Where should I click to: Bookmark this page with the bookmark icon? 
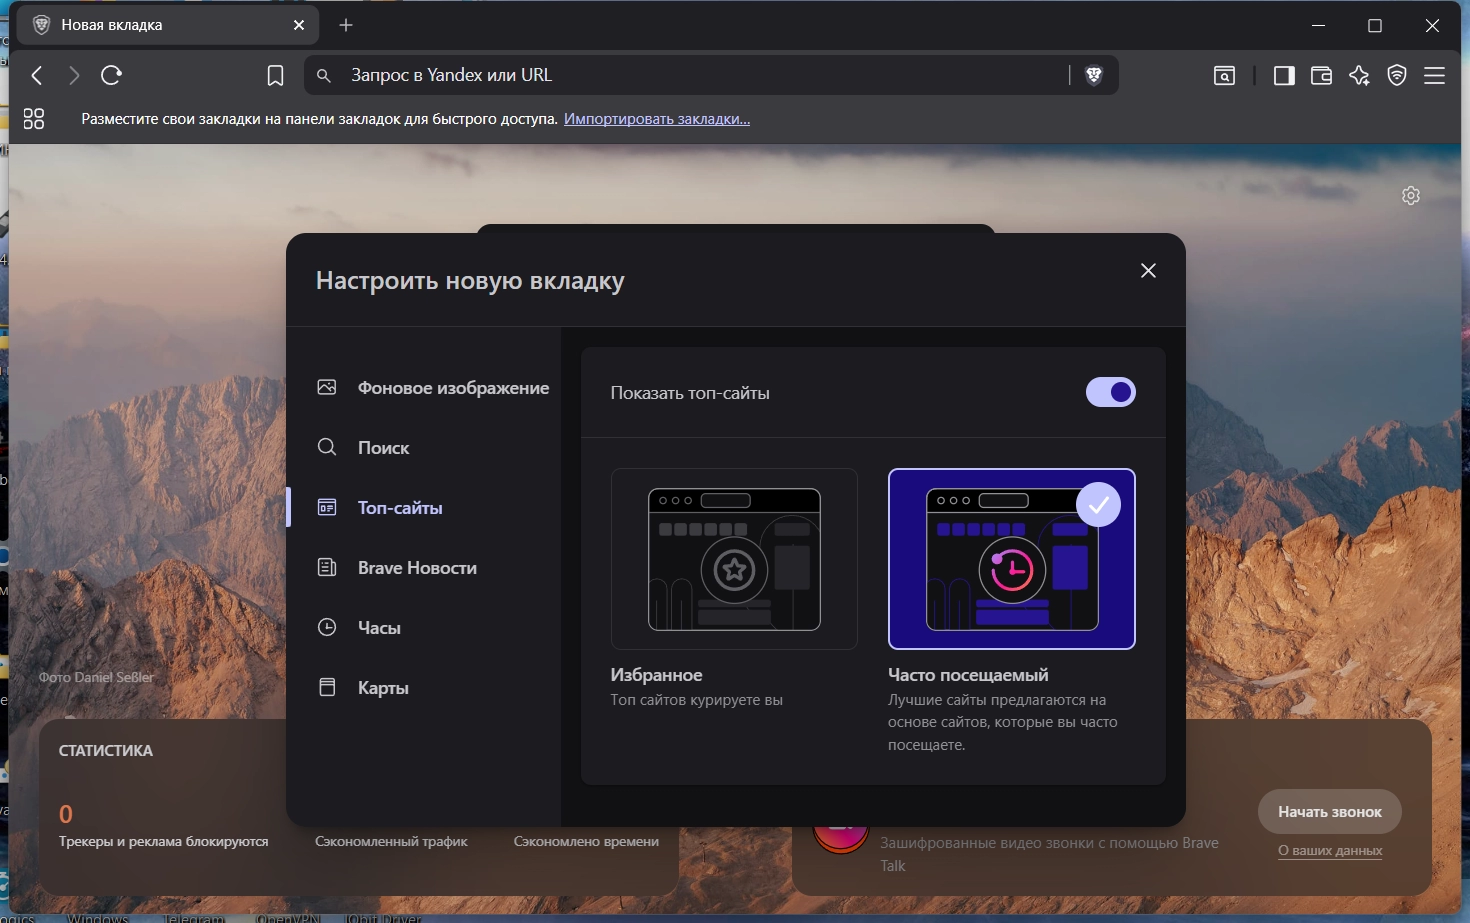pyautogui.click(x=275, y=76)
